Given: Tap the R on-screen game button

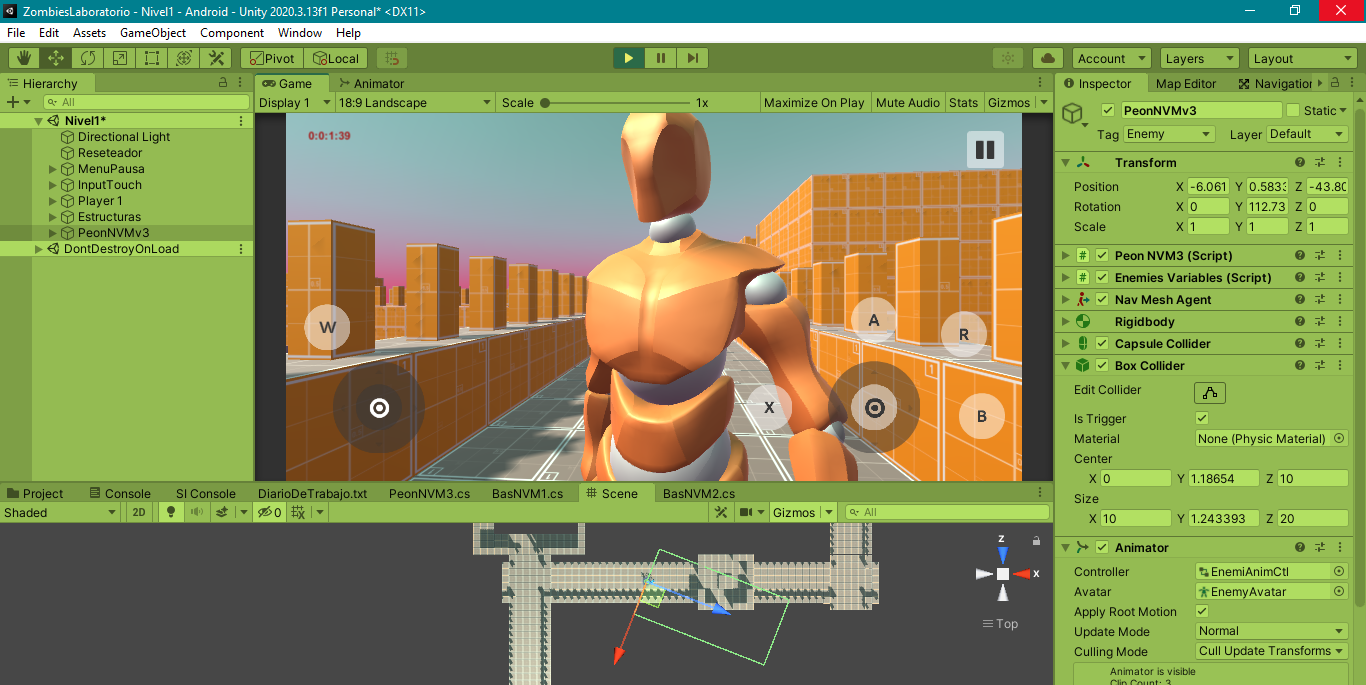Looking at the screenshot, I should click(x=964, y=334).
